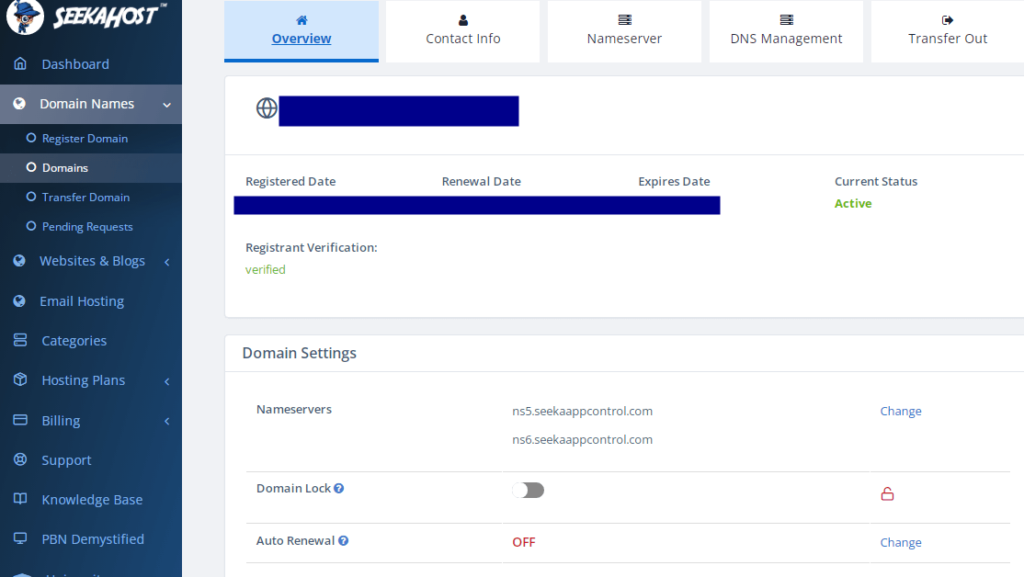Click the verified registrant status
Screen dimensions: 1024x577
click(x=265, y=269)
